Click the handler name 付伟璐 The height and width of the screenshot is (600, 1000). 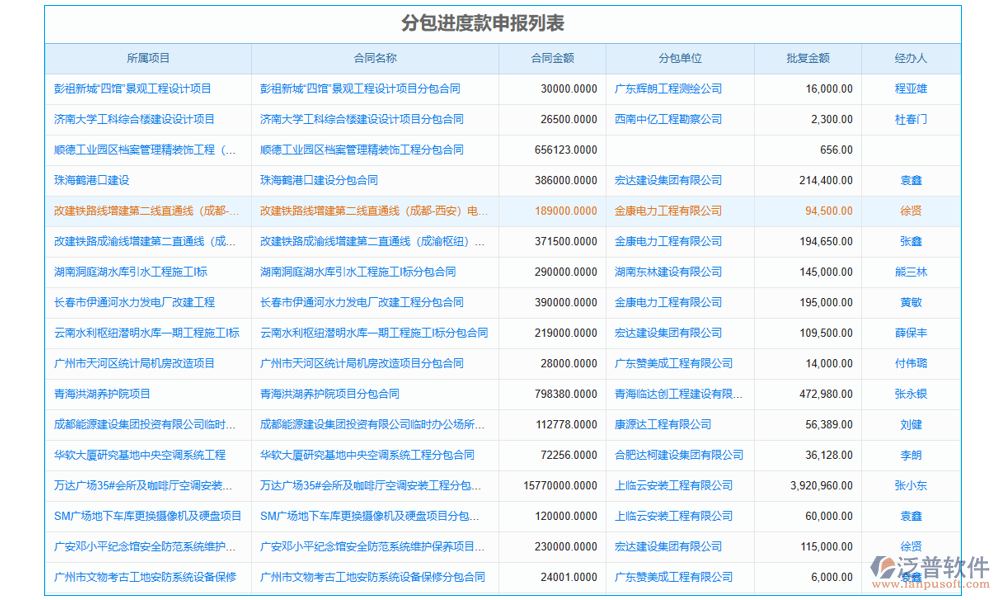tap(910, 364)
